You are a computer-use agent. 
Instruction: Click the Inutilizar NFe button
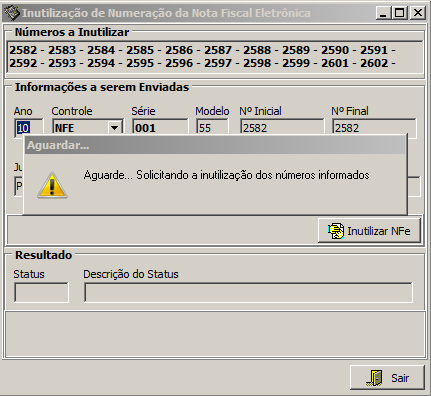click(369, 231)
